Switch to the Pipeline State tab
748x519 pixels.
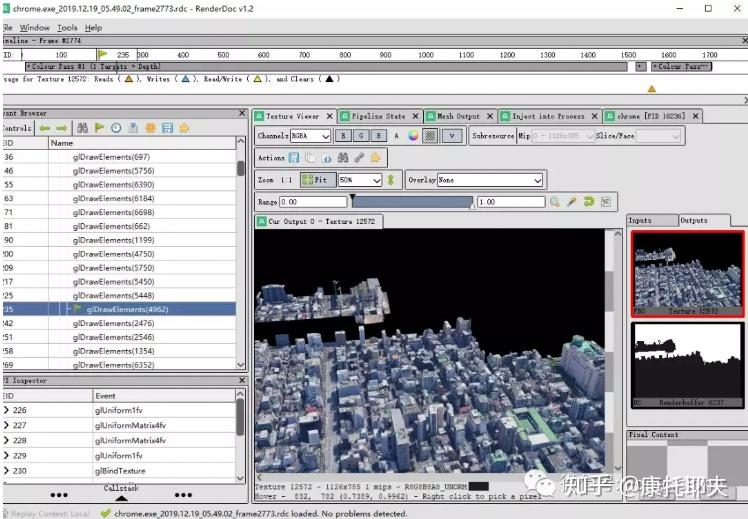379,116
